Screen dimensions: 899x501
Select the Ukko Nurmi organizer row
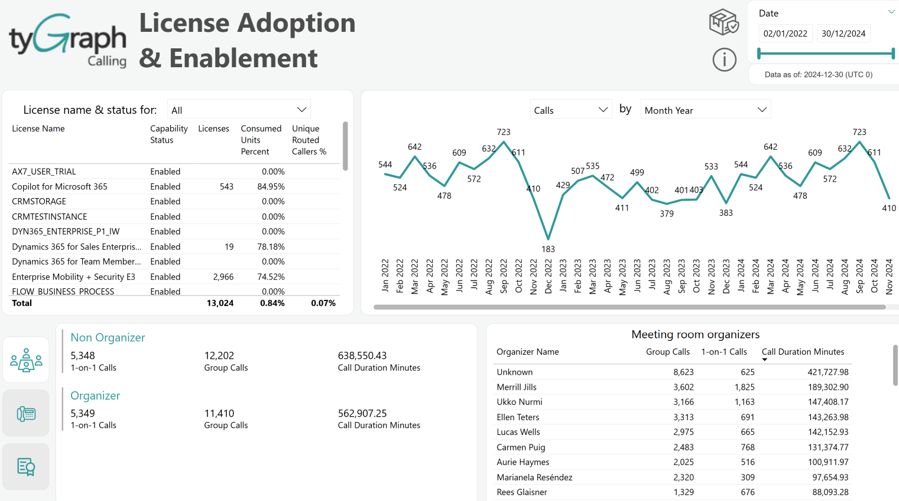[673, 402]
